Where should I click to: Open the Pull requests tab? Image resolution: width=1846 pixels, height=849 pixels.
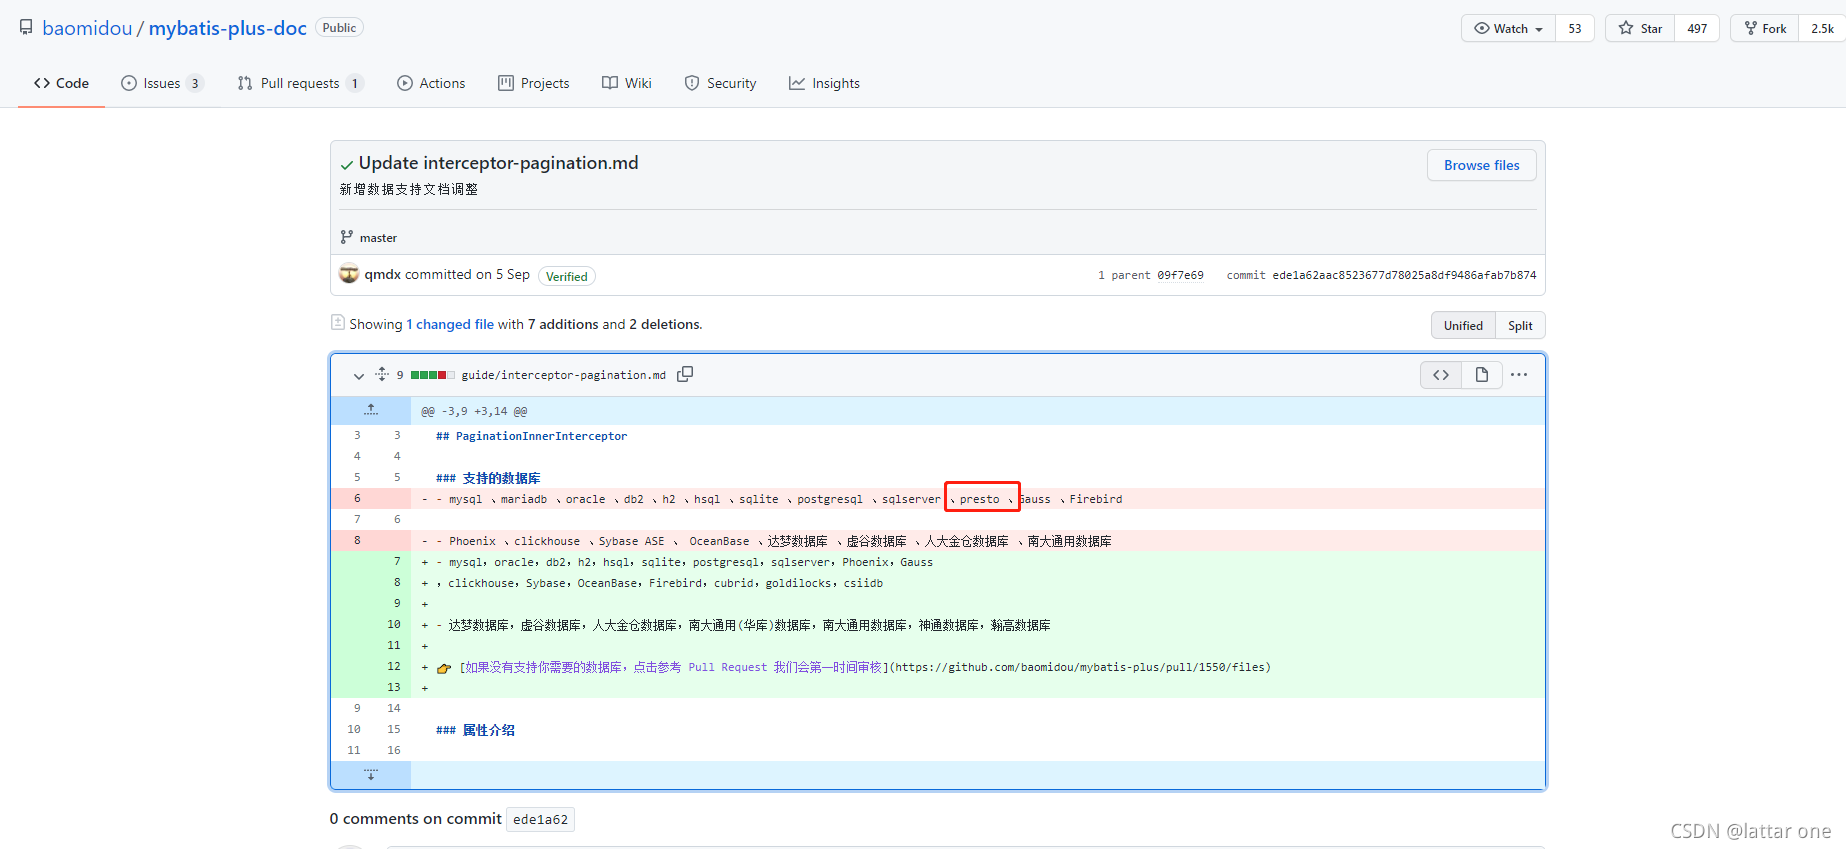(x=300, y=83)
